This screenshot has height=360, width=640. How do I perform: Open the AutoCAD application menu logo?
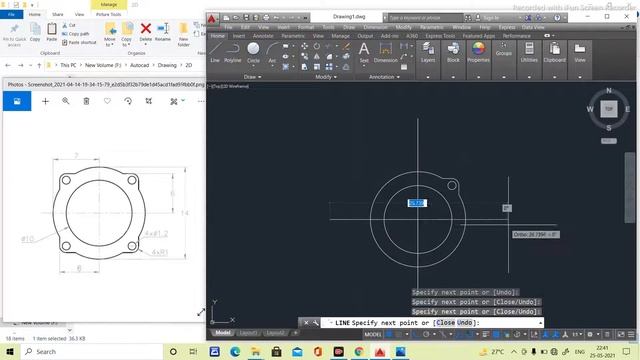click(x=212, y=18)
